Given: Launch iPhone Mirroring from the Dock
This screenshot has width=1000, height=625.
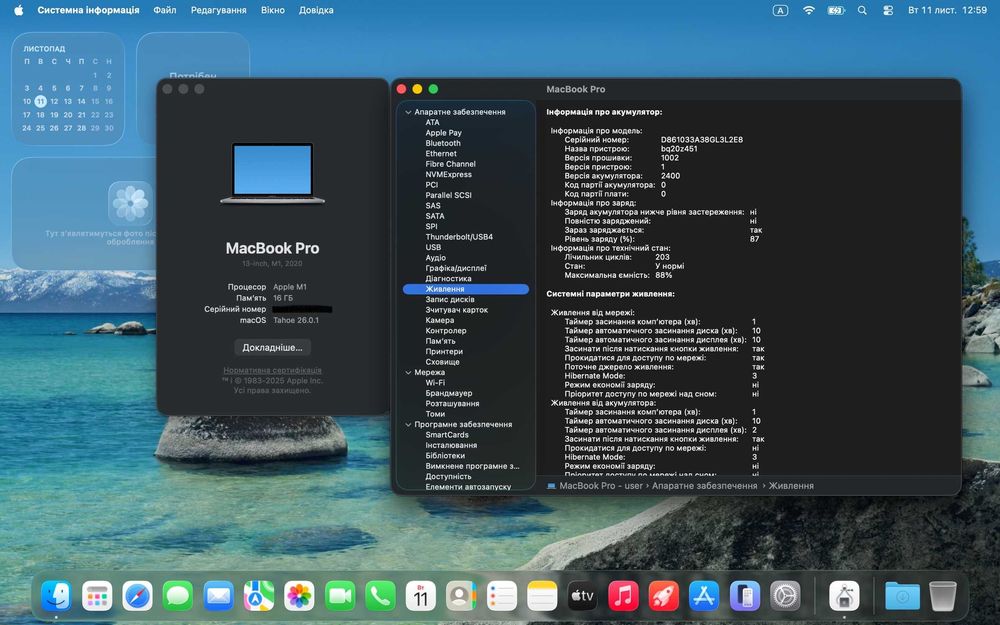Looking at the screenshot, I should pos(744,596).
